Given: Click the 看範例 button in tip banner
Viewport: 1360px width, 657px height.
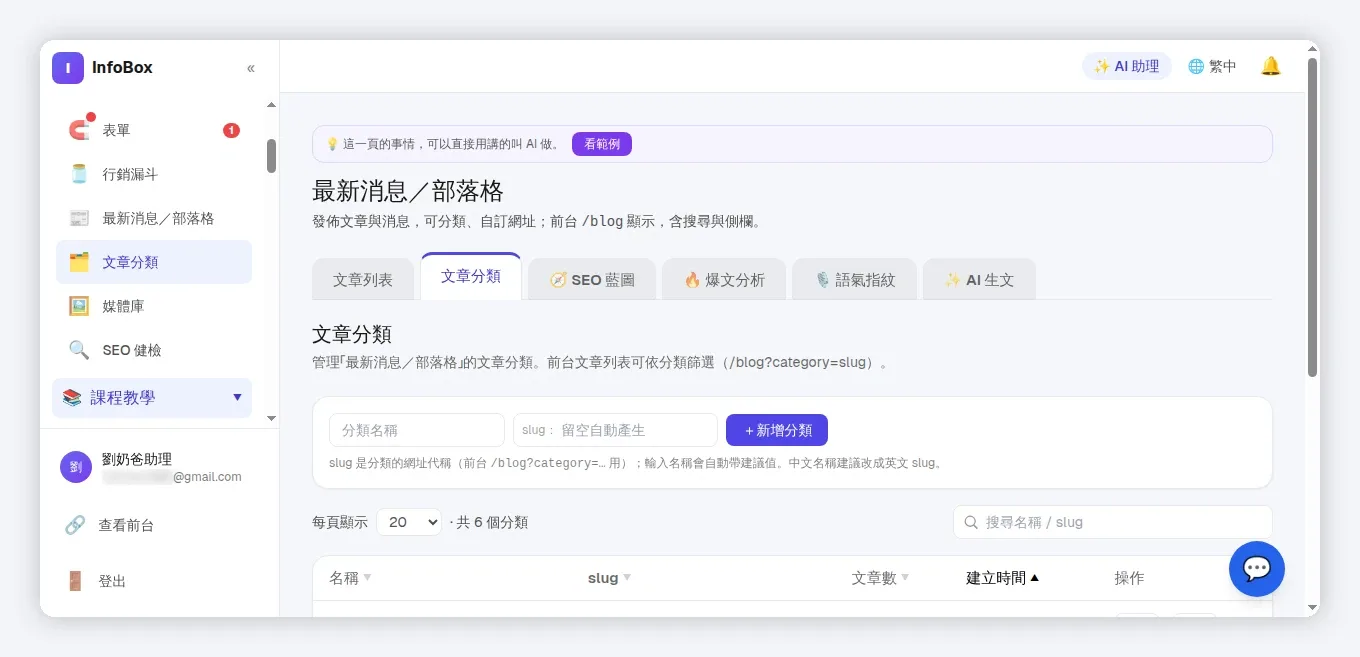Looking at the screenshot, I should tap(602, 144).
